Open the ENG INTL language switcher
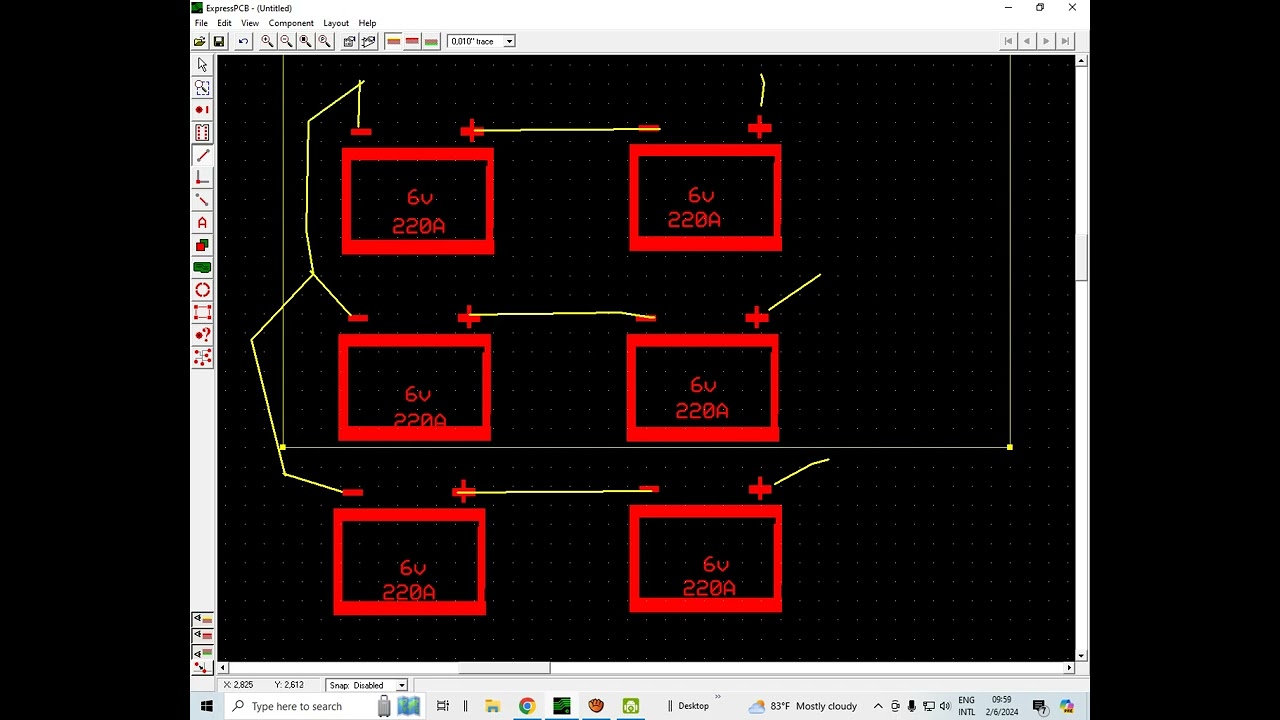Viewport: 1280px width, 720px height. pyautogui.click(x=967, y=706)
